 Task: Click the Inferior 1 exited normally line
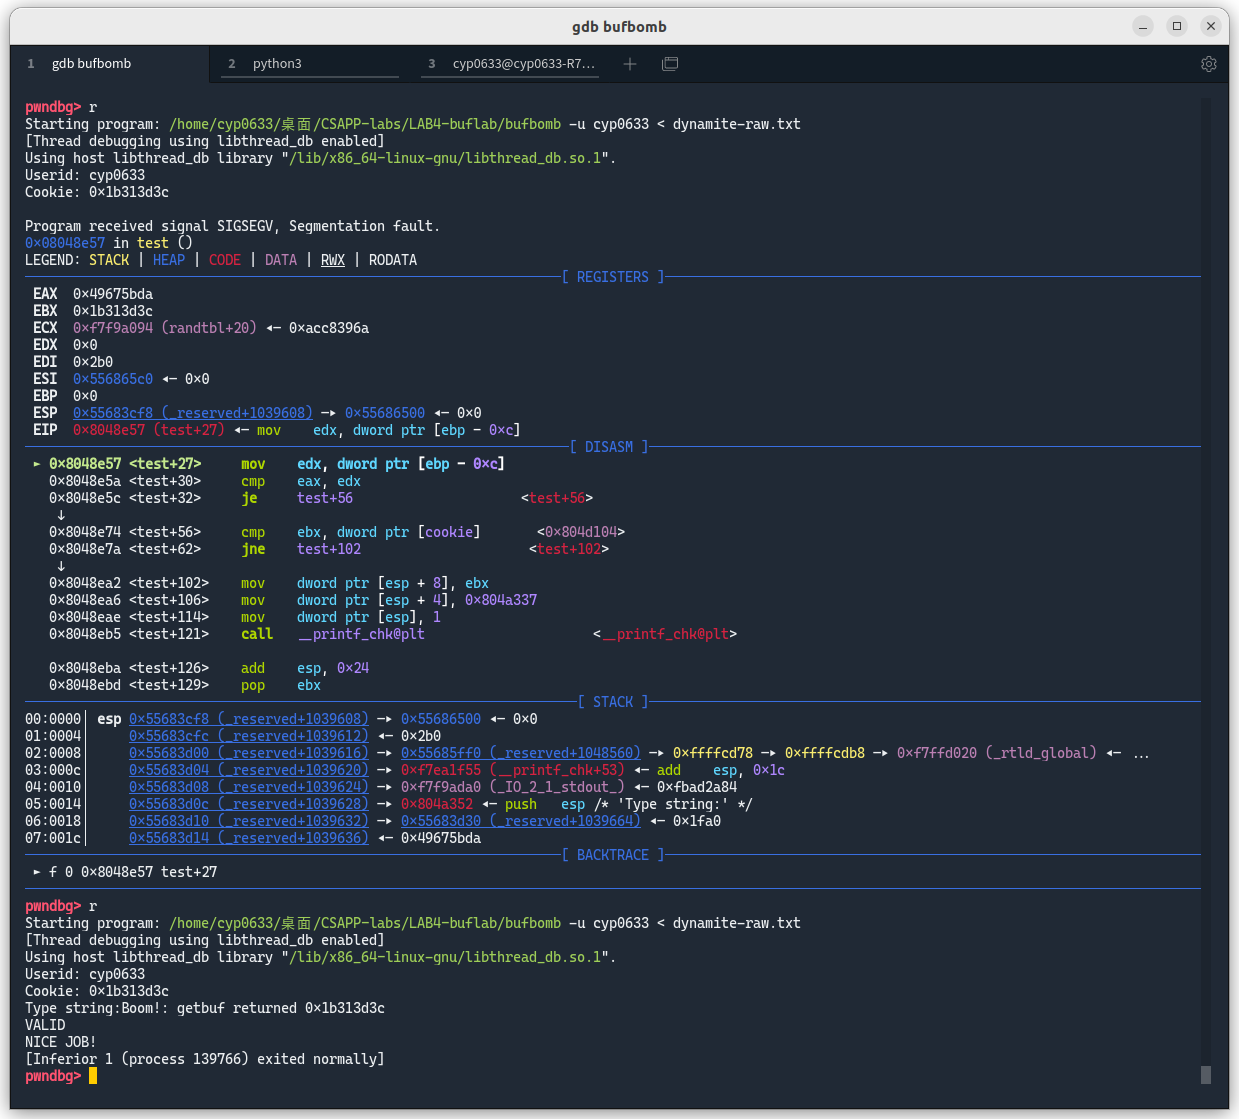coord(205,1059)
